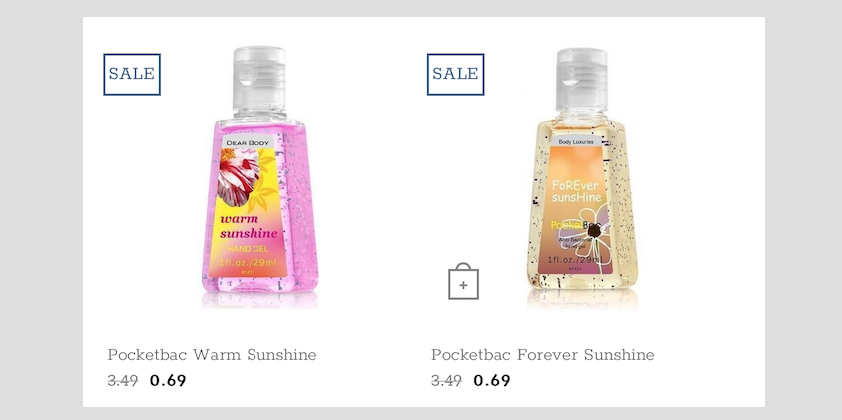The image size is (842, 420).
Task: Click the SALE badge on Warm Sunshine
Action: pyautogui.click(x=132, y=74)
